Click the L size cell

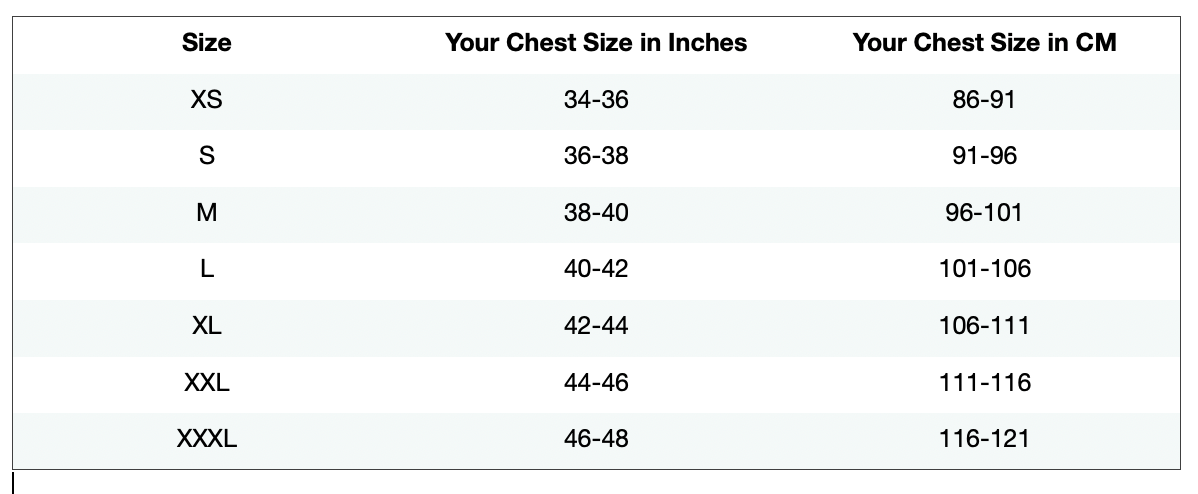pos(207,269)
